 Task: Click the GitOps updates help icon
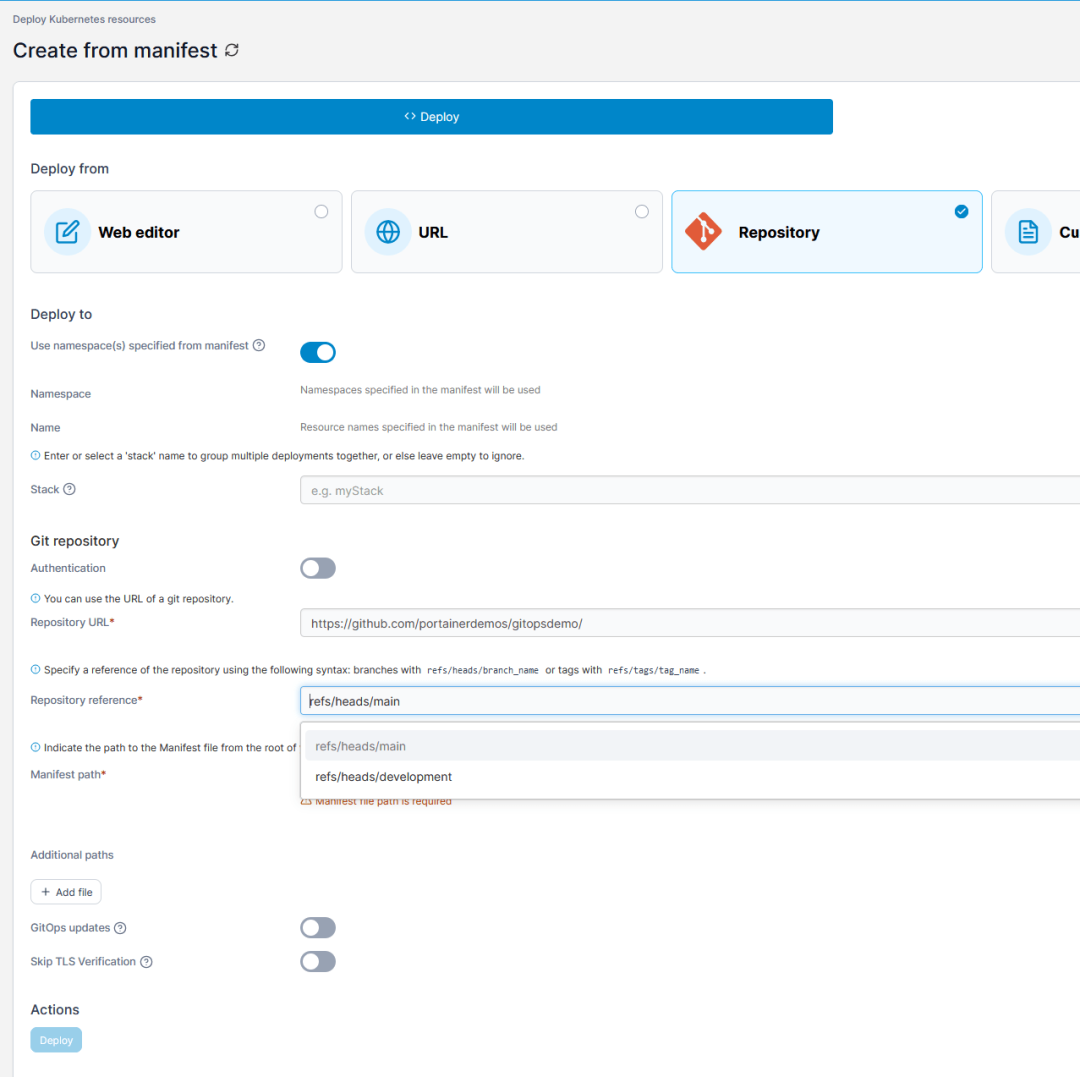120,928
